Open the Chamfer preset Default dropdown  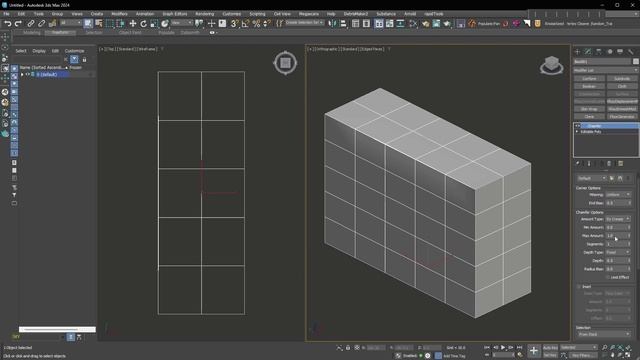(x=592, y=178)
